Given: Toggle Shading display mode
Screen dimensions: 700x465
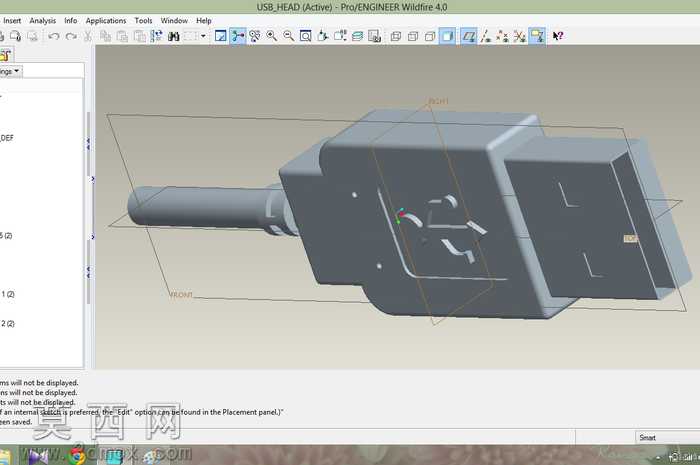Looking at the screenshot, I should 447,36.
